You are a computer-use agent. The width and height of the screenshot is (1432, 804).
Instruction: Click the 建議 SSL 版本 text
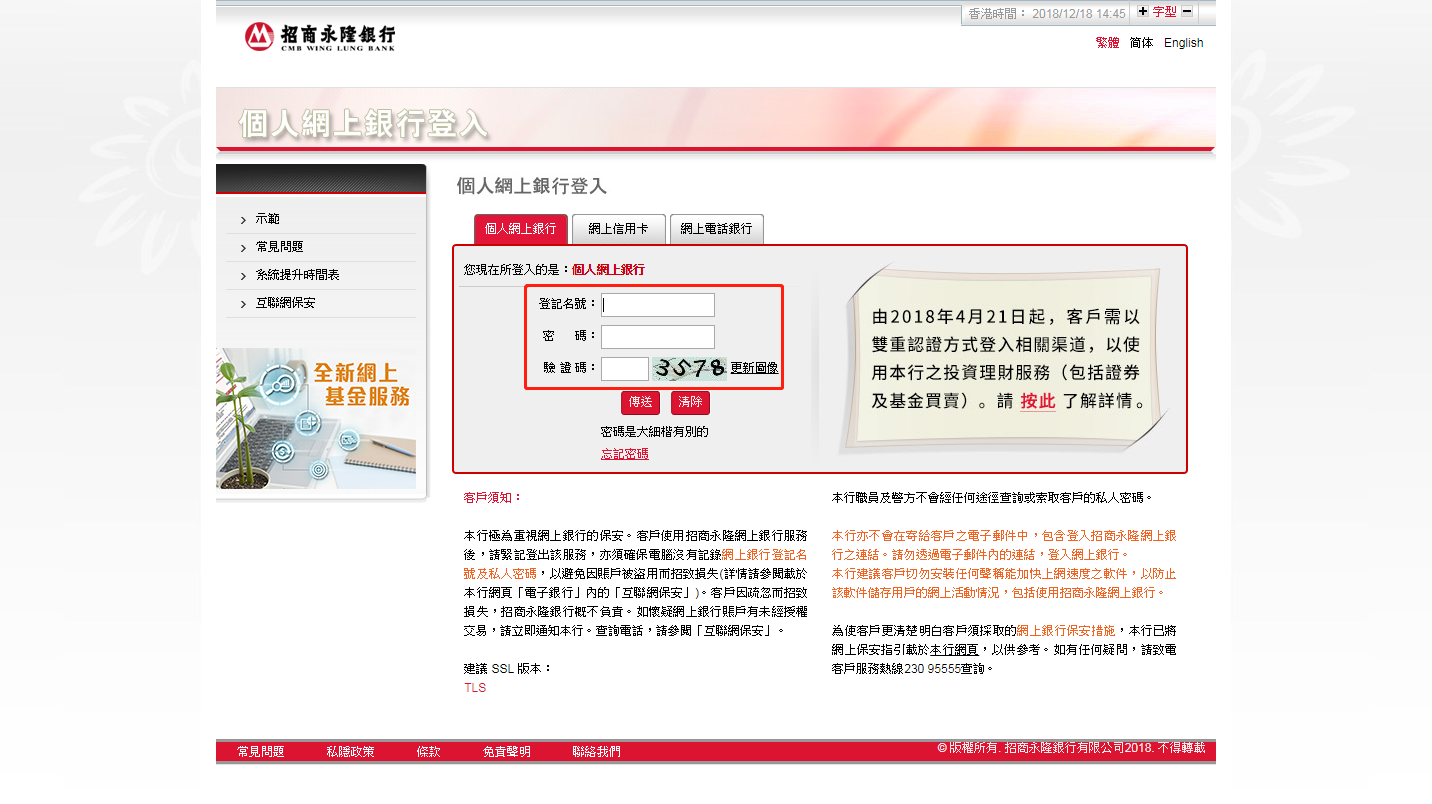point(508,669)
